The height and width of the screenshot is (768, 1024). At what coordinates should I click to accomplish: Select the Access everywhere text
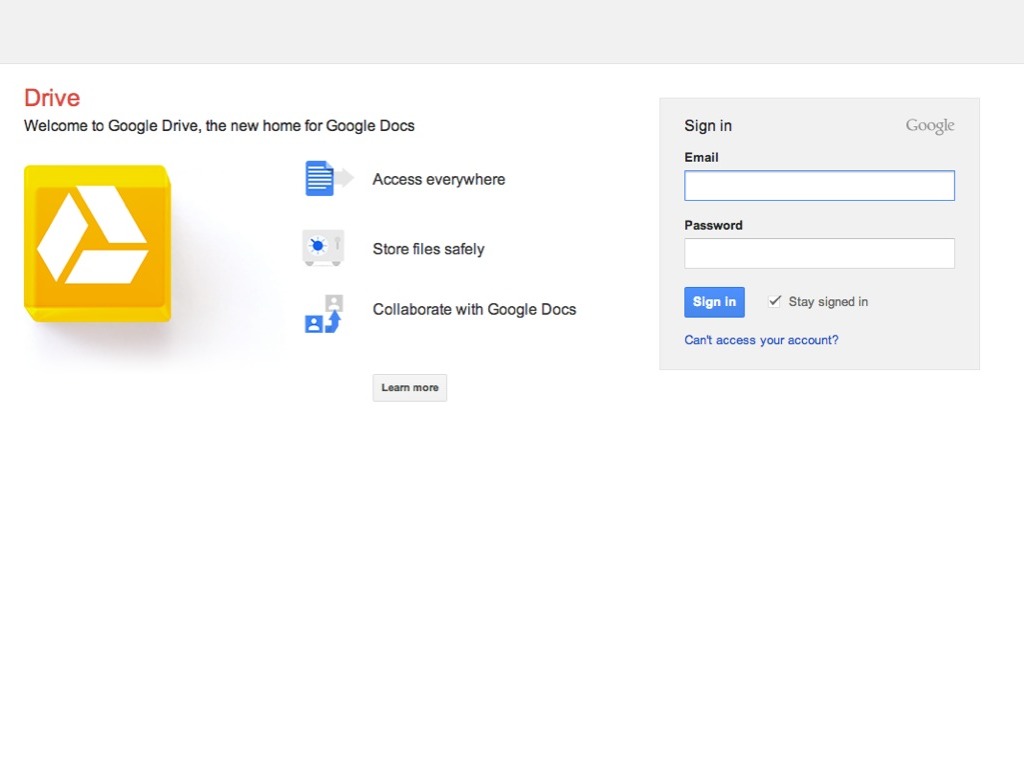point(439,180)
